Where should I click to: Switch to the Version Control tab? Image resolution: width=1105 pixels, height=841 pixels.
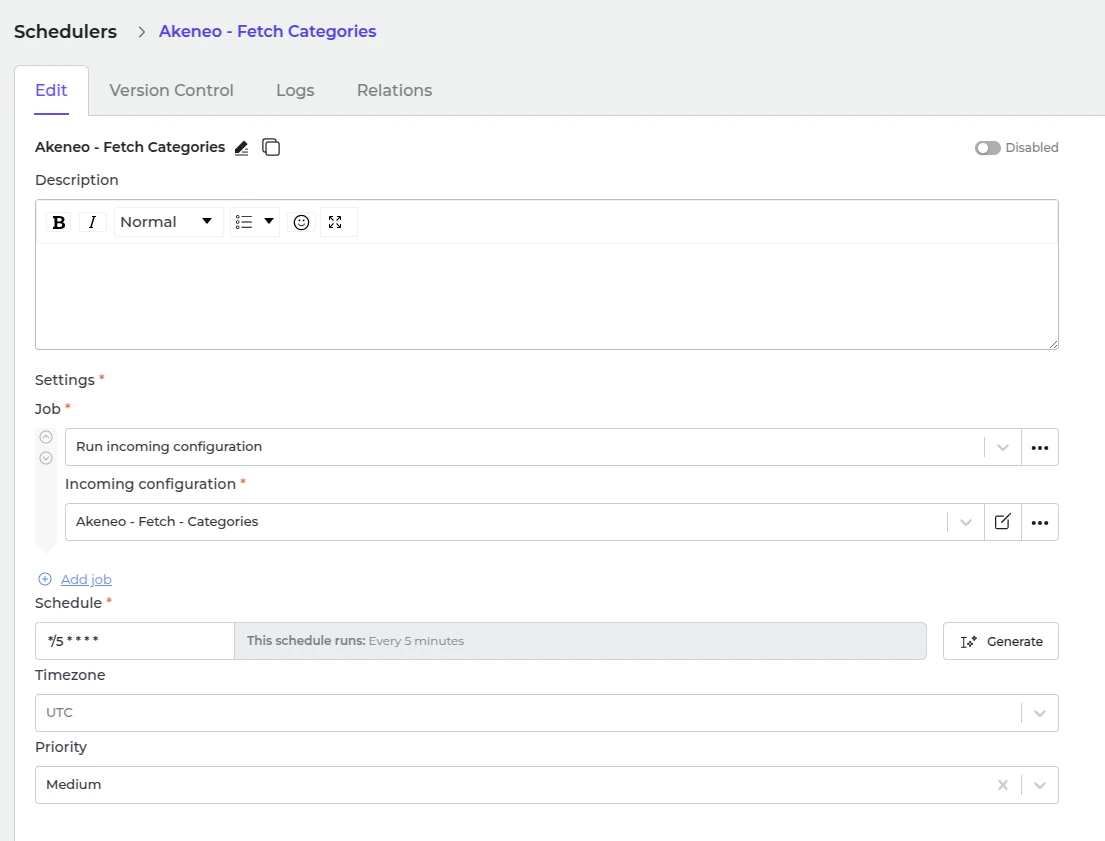(x=171, y=90)
